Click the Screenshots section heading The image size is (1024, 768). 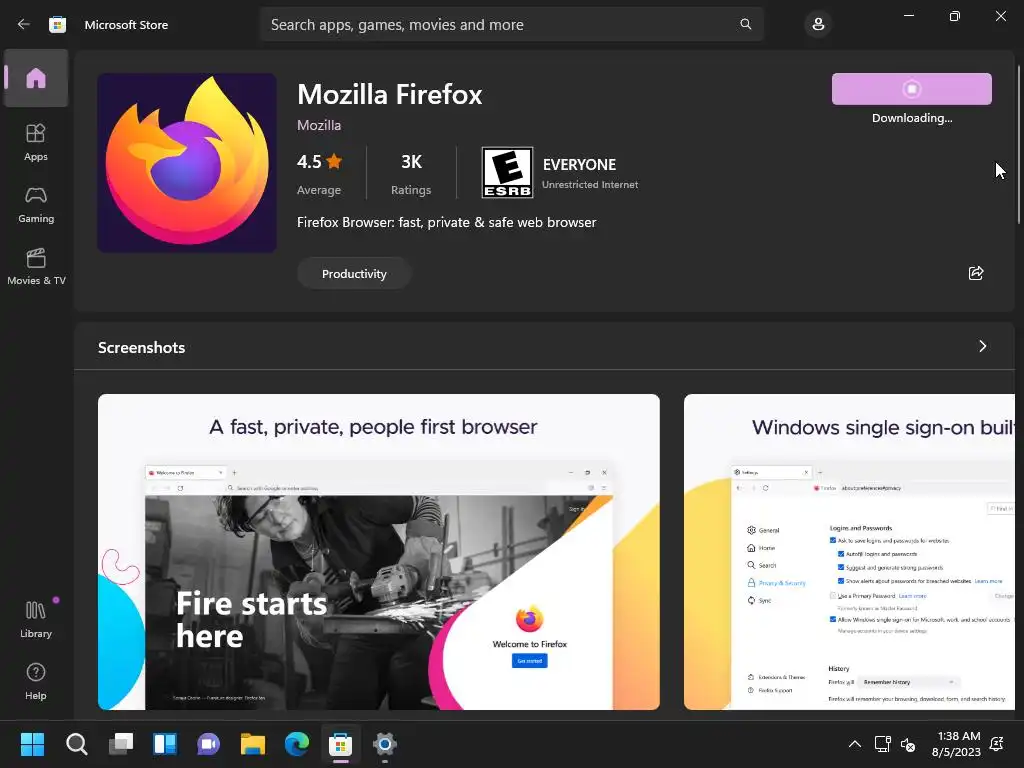(142, 347)
